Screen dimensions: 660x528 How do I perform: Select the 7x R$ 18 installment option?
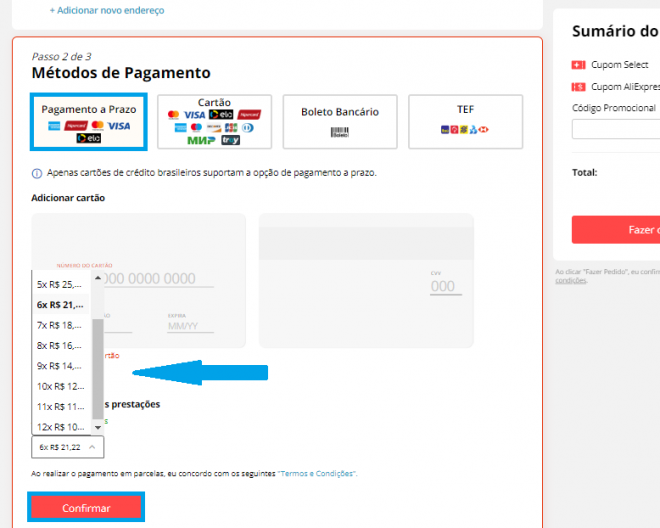[61, 325]
